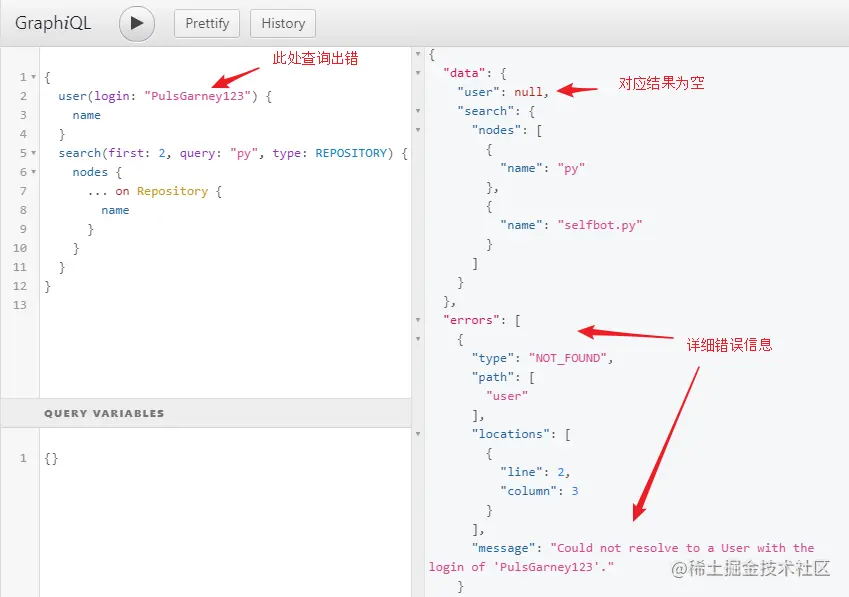Toggle the QUERY VARIABLES panel header

[206, 413]
